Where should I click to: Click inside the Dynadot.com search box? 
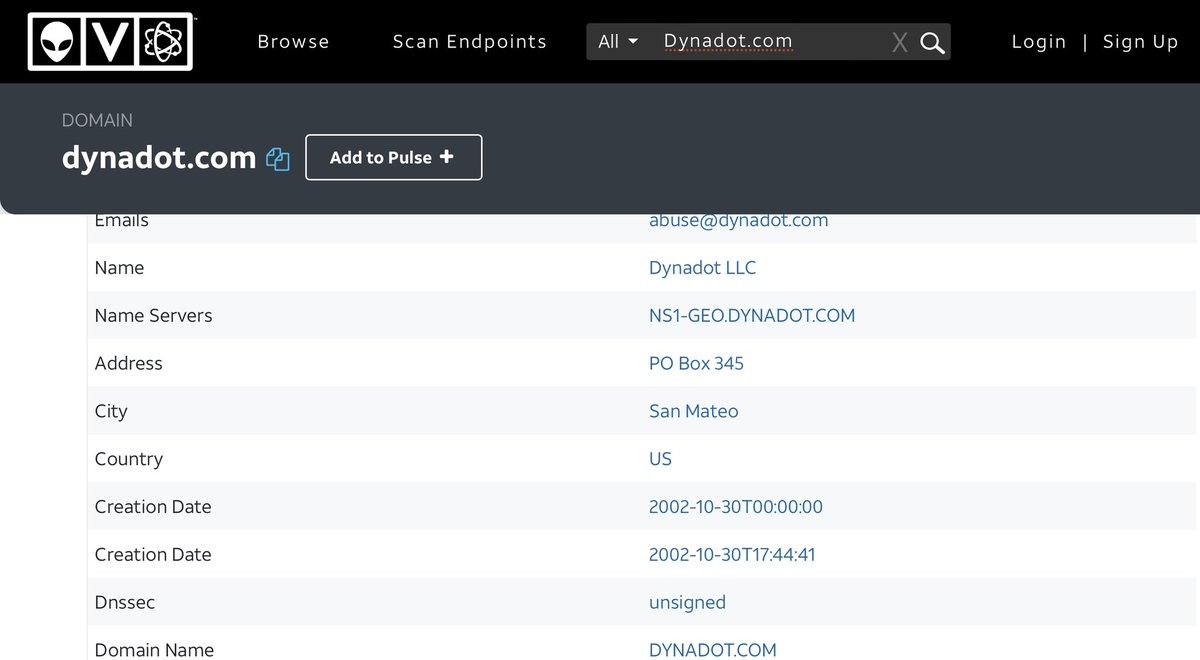[x=770, y=42]
